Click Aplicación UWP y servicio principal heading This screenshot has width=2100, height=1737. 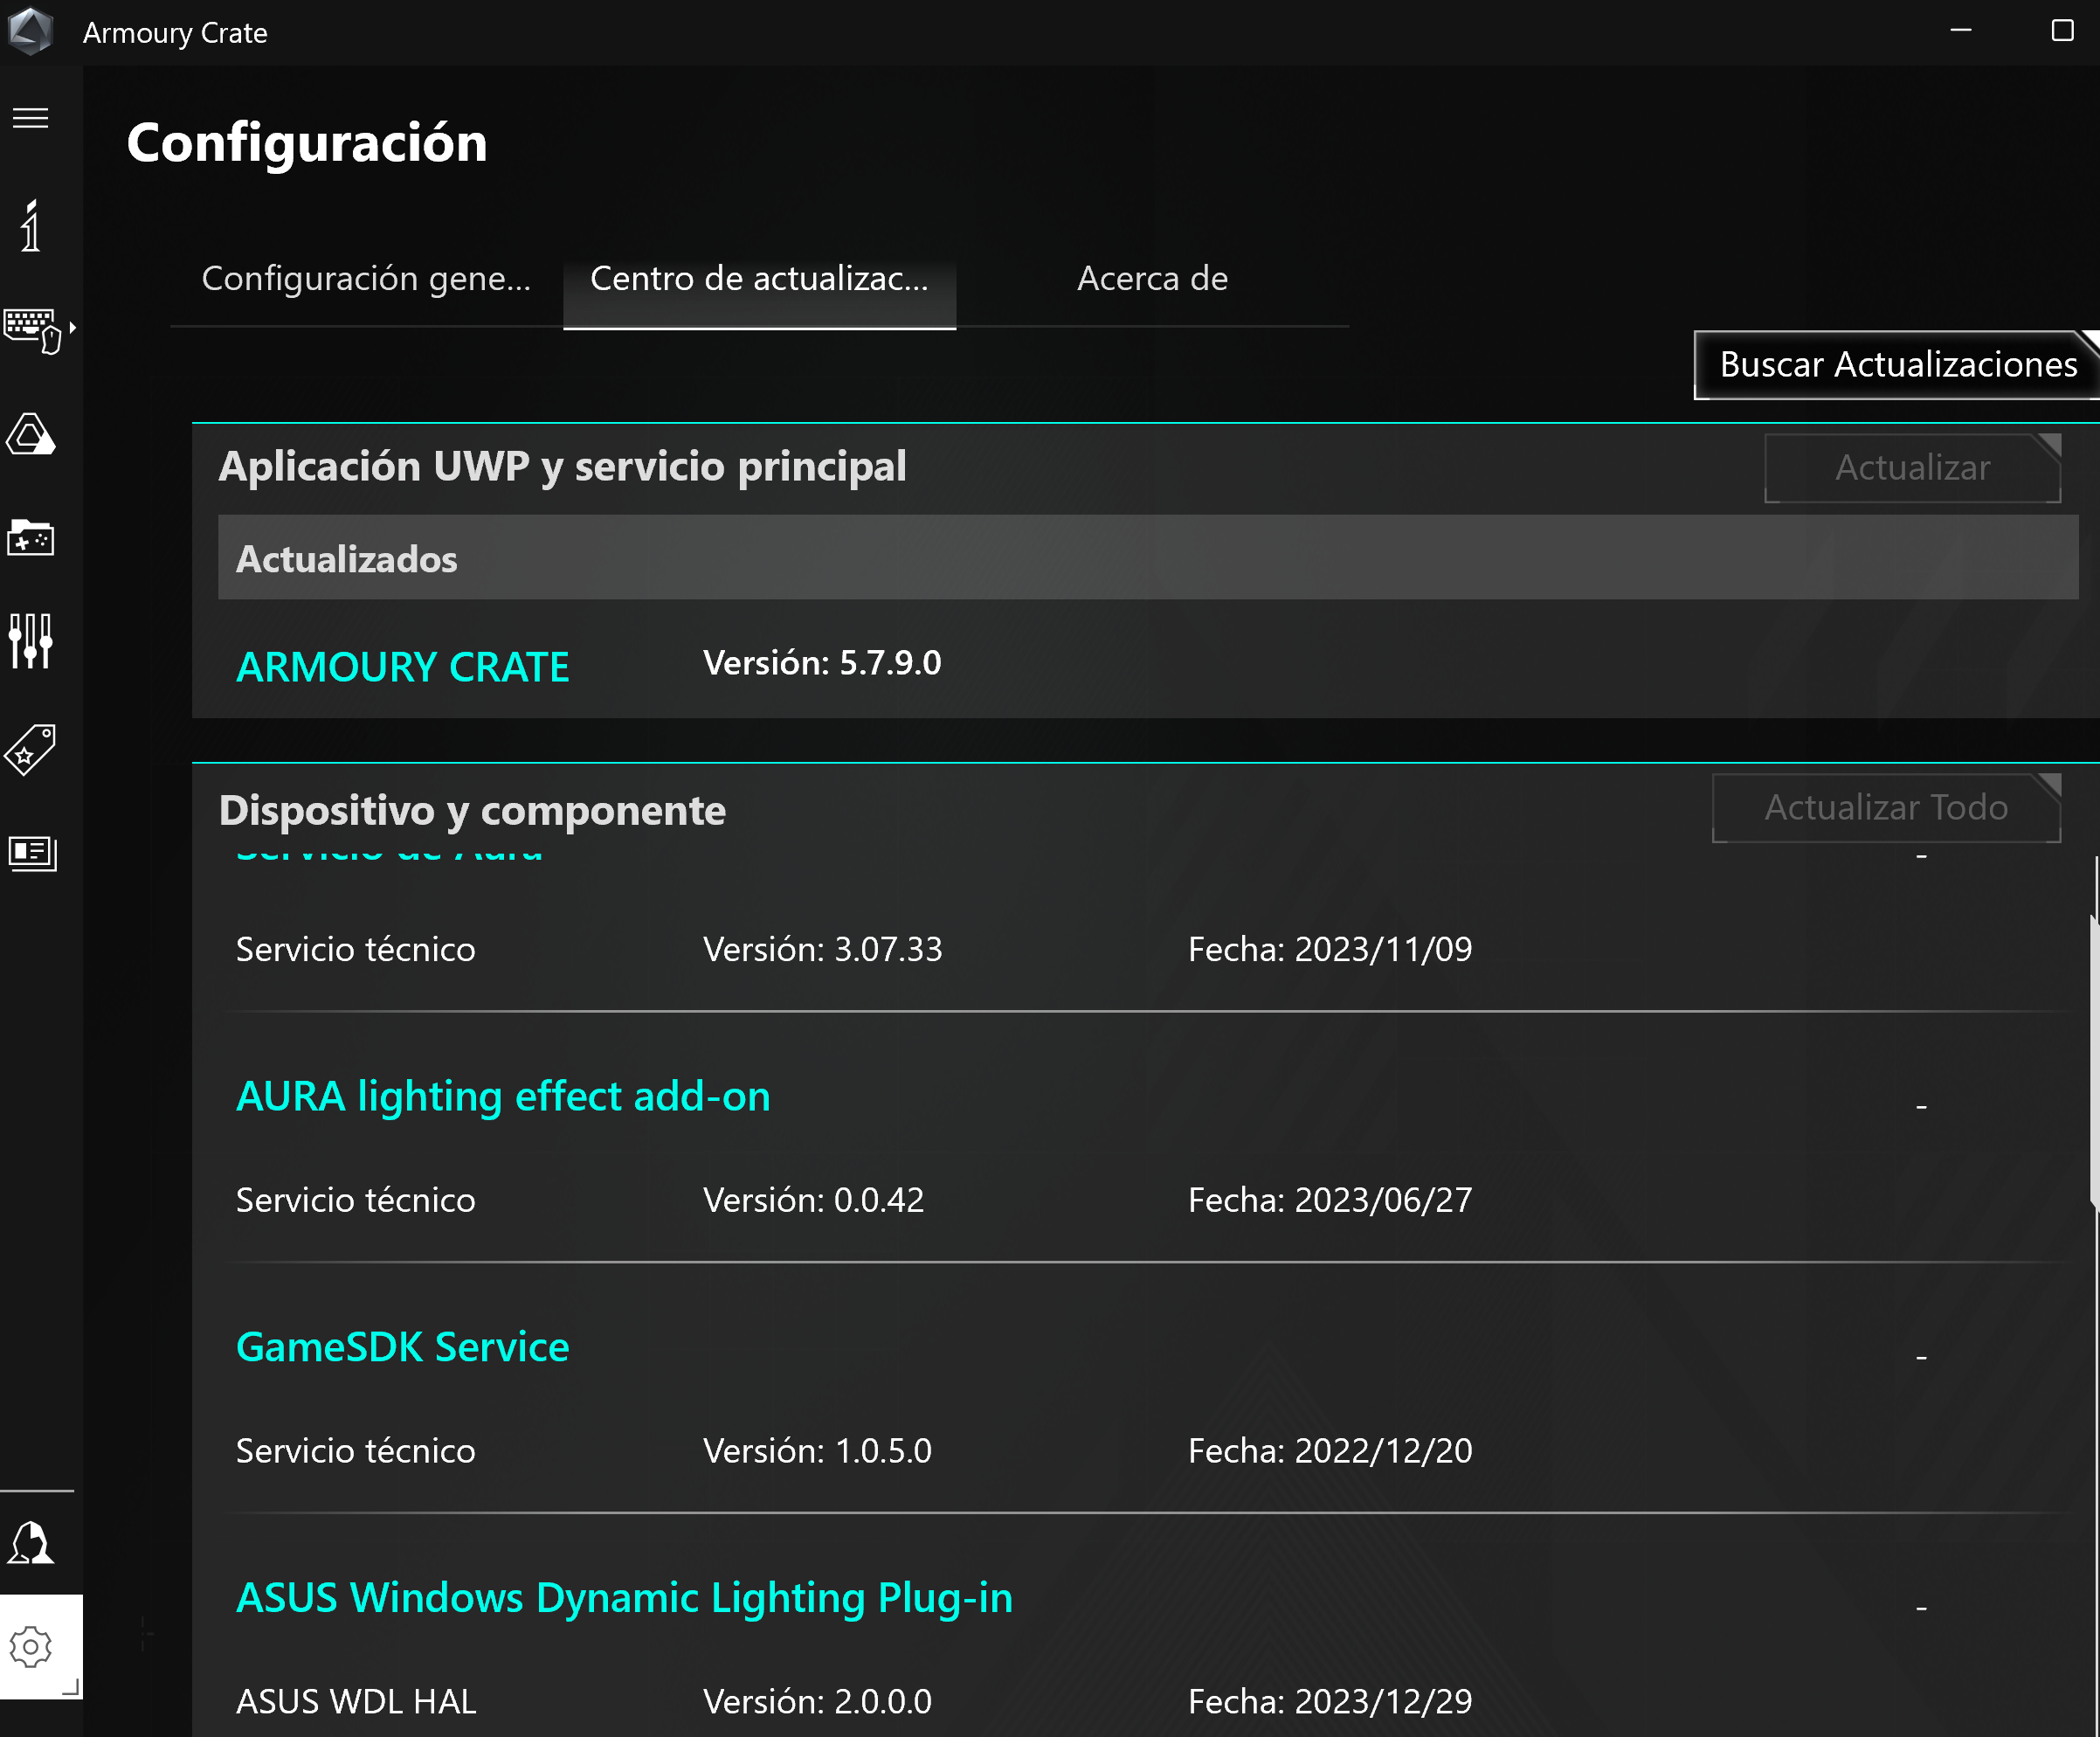point(562,467)
